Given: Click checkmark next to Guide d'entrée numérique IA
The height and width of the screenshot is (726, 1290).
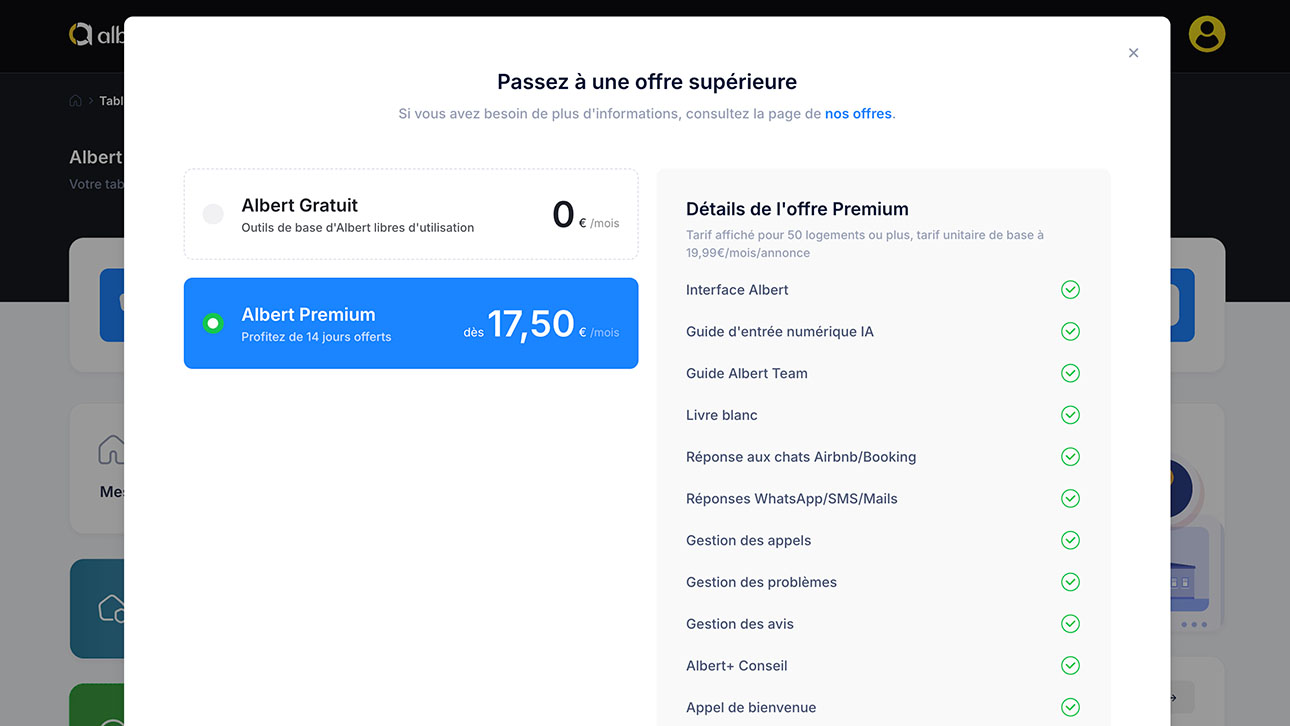Looking at the screenshot, I should [x=1070, y=331].
